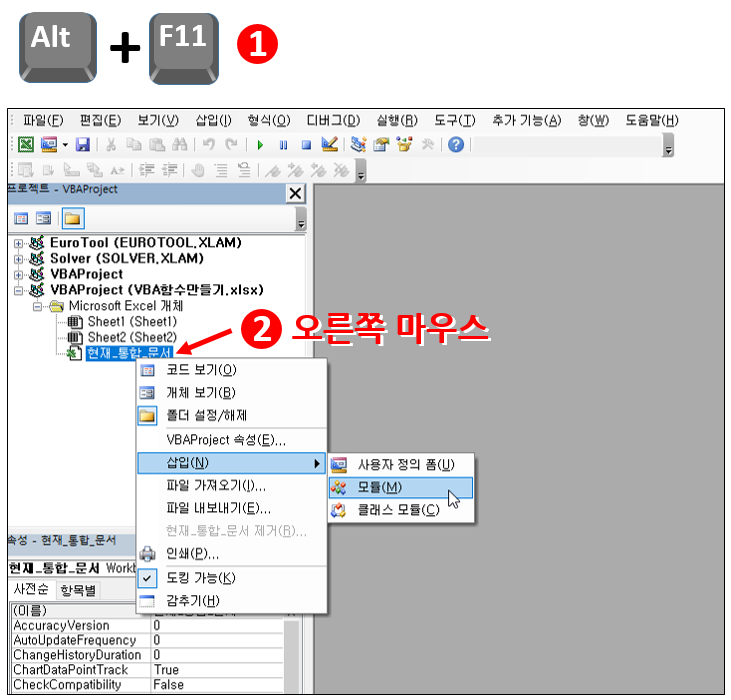731x700 pixels.
Task: Collapse VBAProject (VBA함수만들기.xlsx) node
Action: [18, 291]
